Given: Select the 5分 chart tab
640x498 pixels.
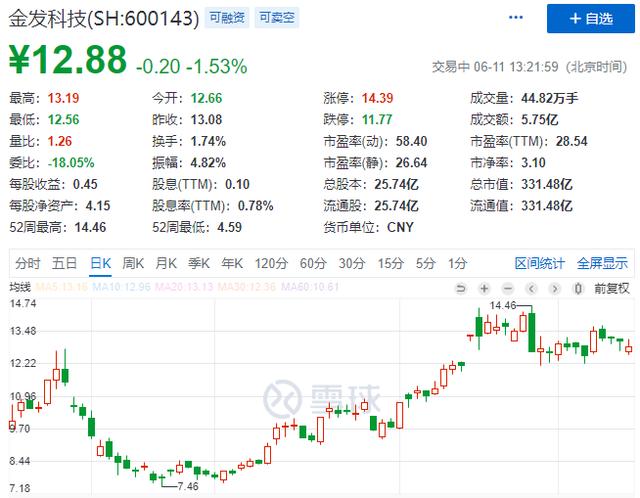Looking at the screenshot, I should [x=425, y=263].
